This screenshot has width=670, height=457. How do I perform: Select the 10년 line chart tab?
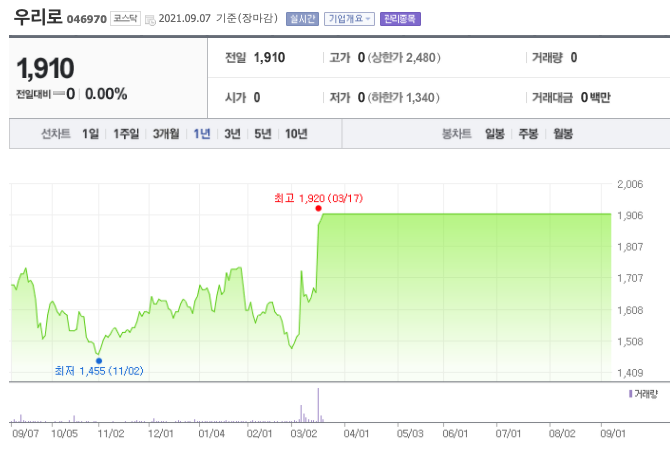(x=296, y=134)
